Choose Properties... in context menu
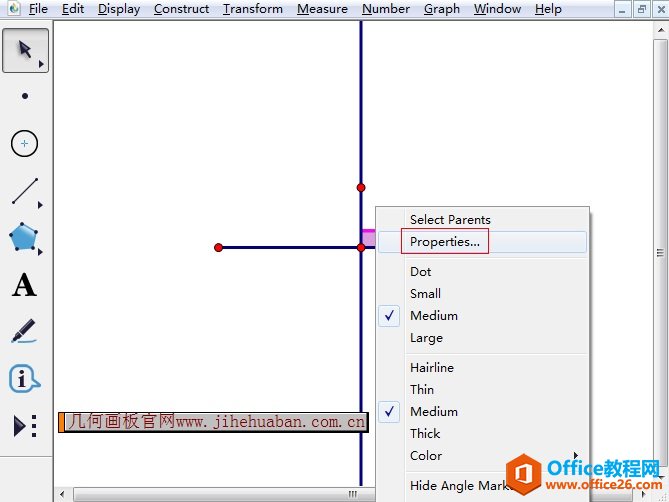This screenshot has height=502, width=669. pyautogui.click(x=483, y=242)
